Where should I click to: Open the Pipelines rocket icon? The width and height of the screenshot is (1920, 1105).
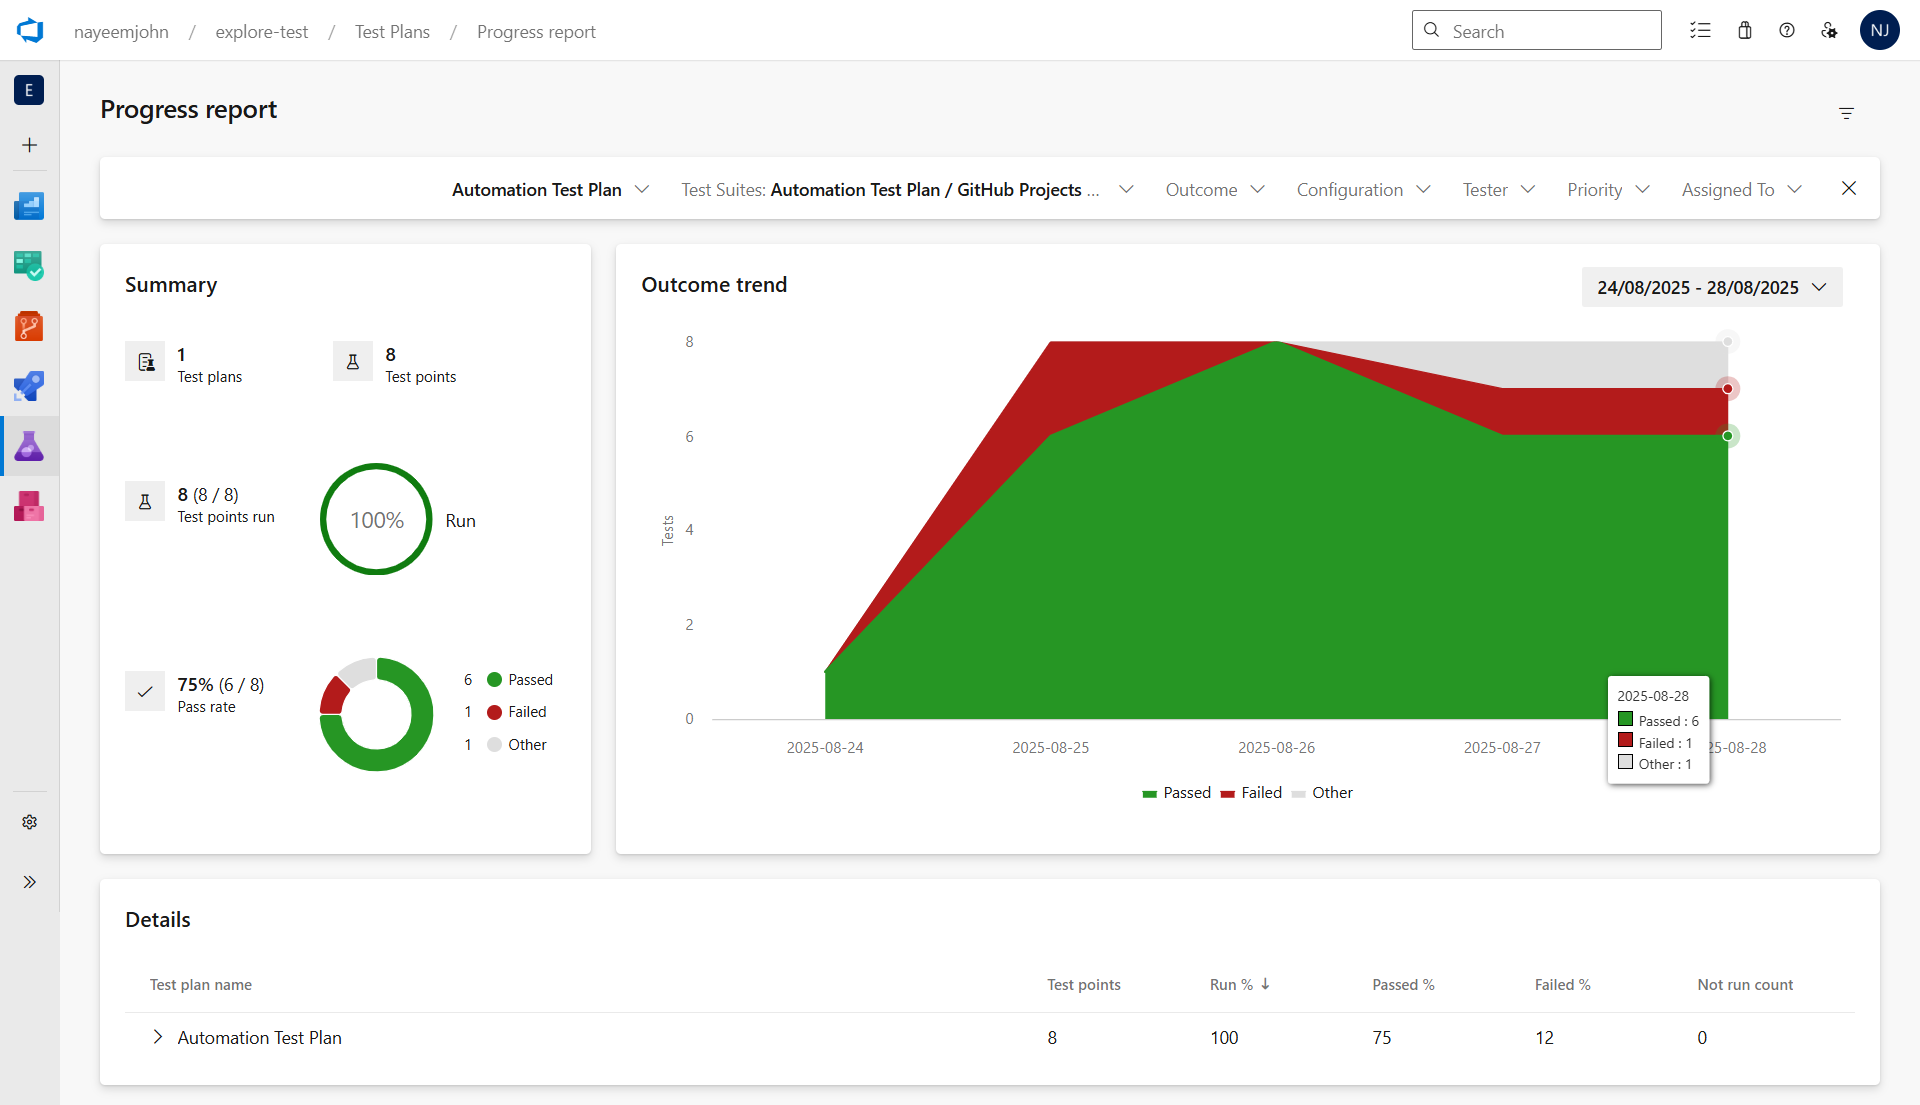(x=29, y=386)
